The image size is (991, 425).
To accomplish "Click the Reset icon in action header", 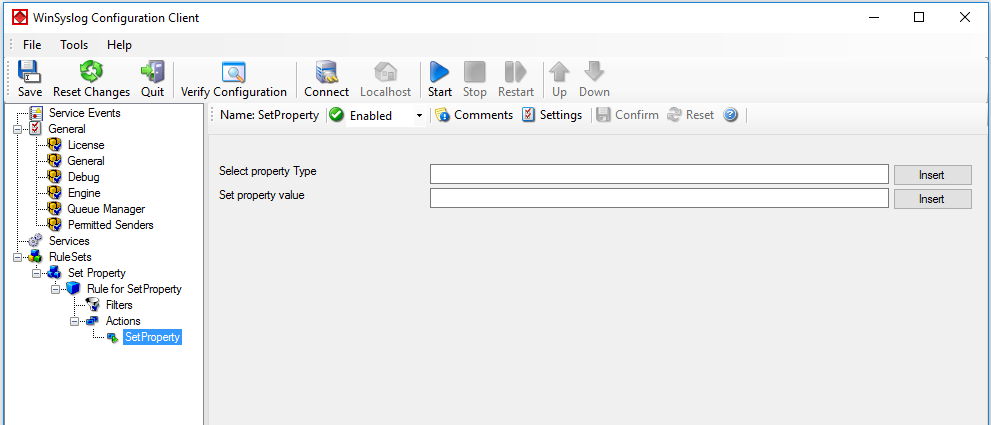I will (674, 115).
